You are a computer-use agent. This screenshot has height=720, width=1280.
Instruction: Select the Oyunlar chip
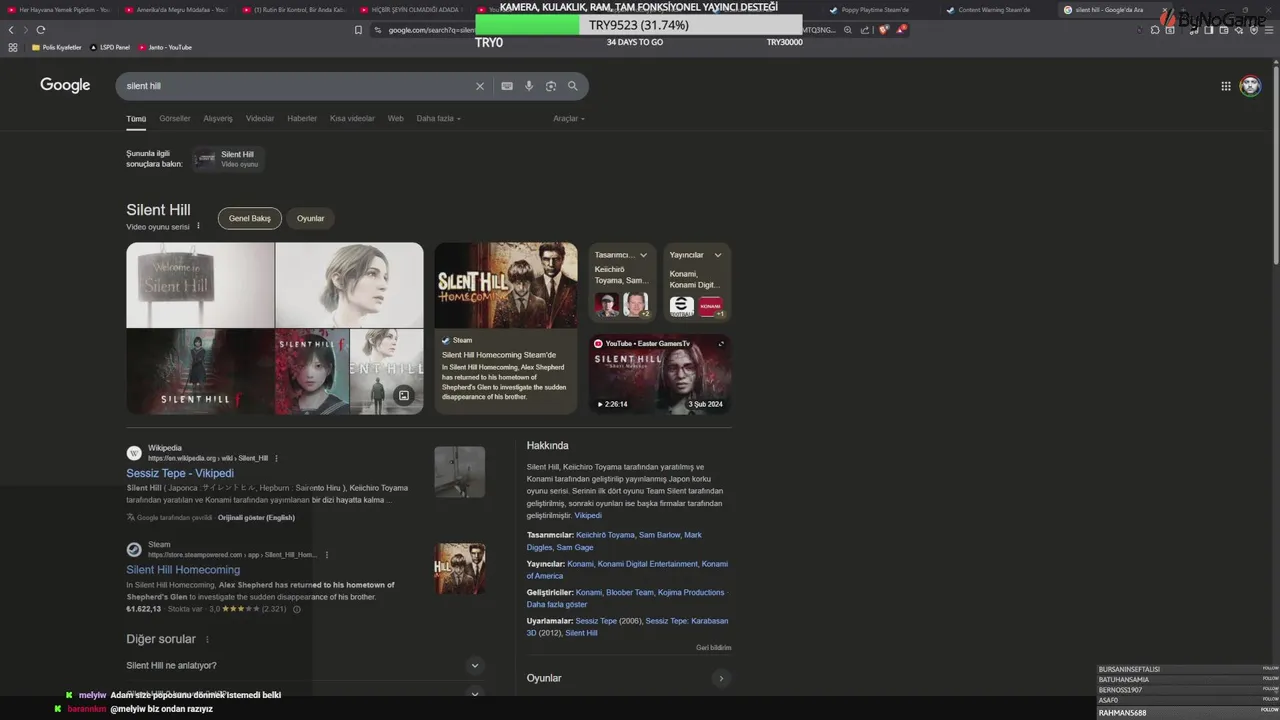(x=311, y=218)
